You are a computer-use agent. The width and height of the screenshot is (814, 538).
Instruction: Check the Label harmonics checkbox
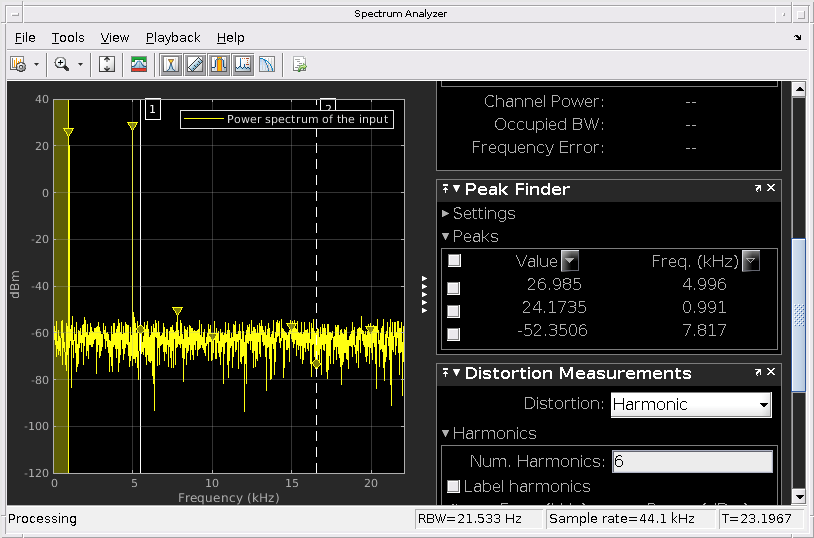(454, 487)
